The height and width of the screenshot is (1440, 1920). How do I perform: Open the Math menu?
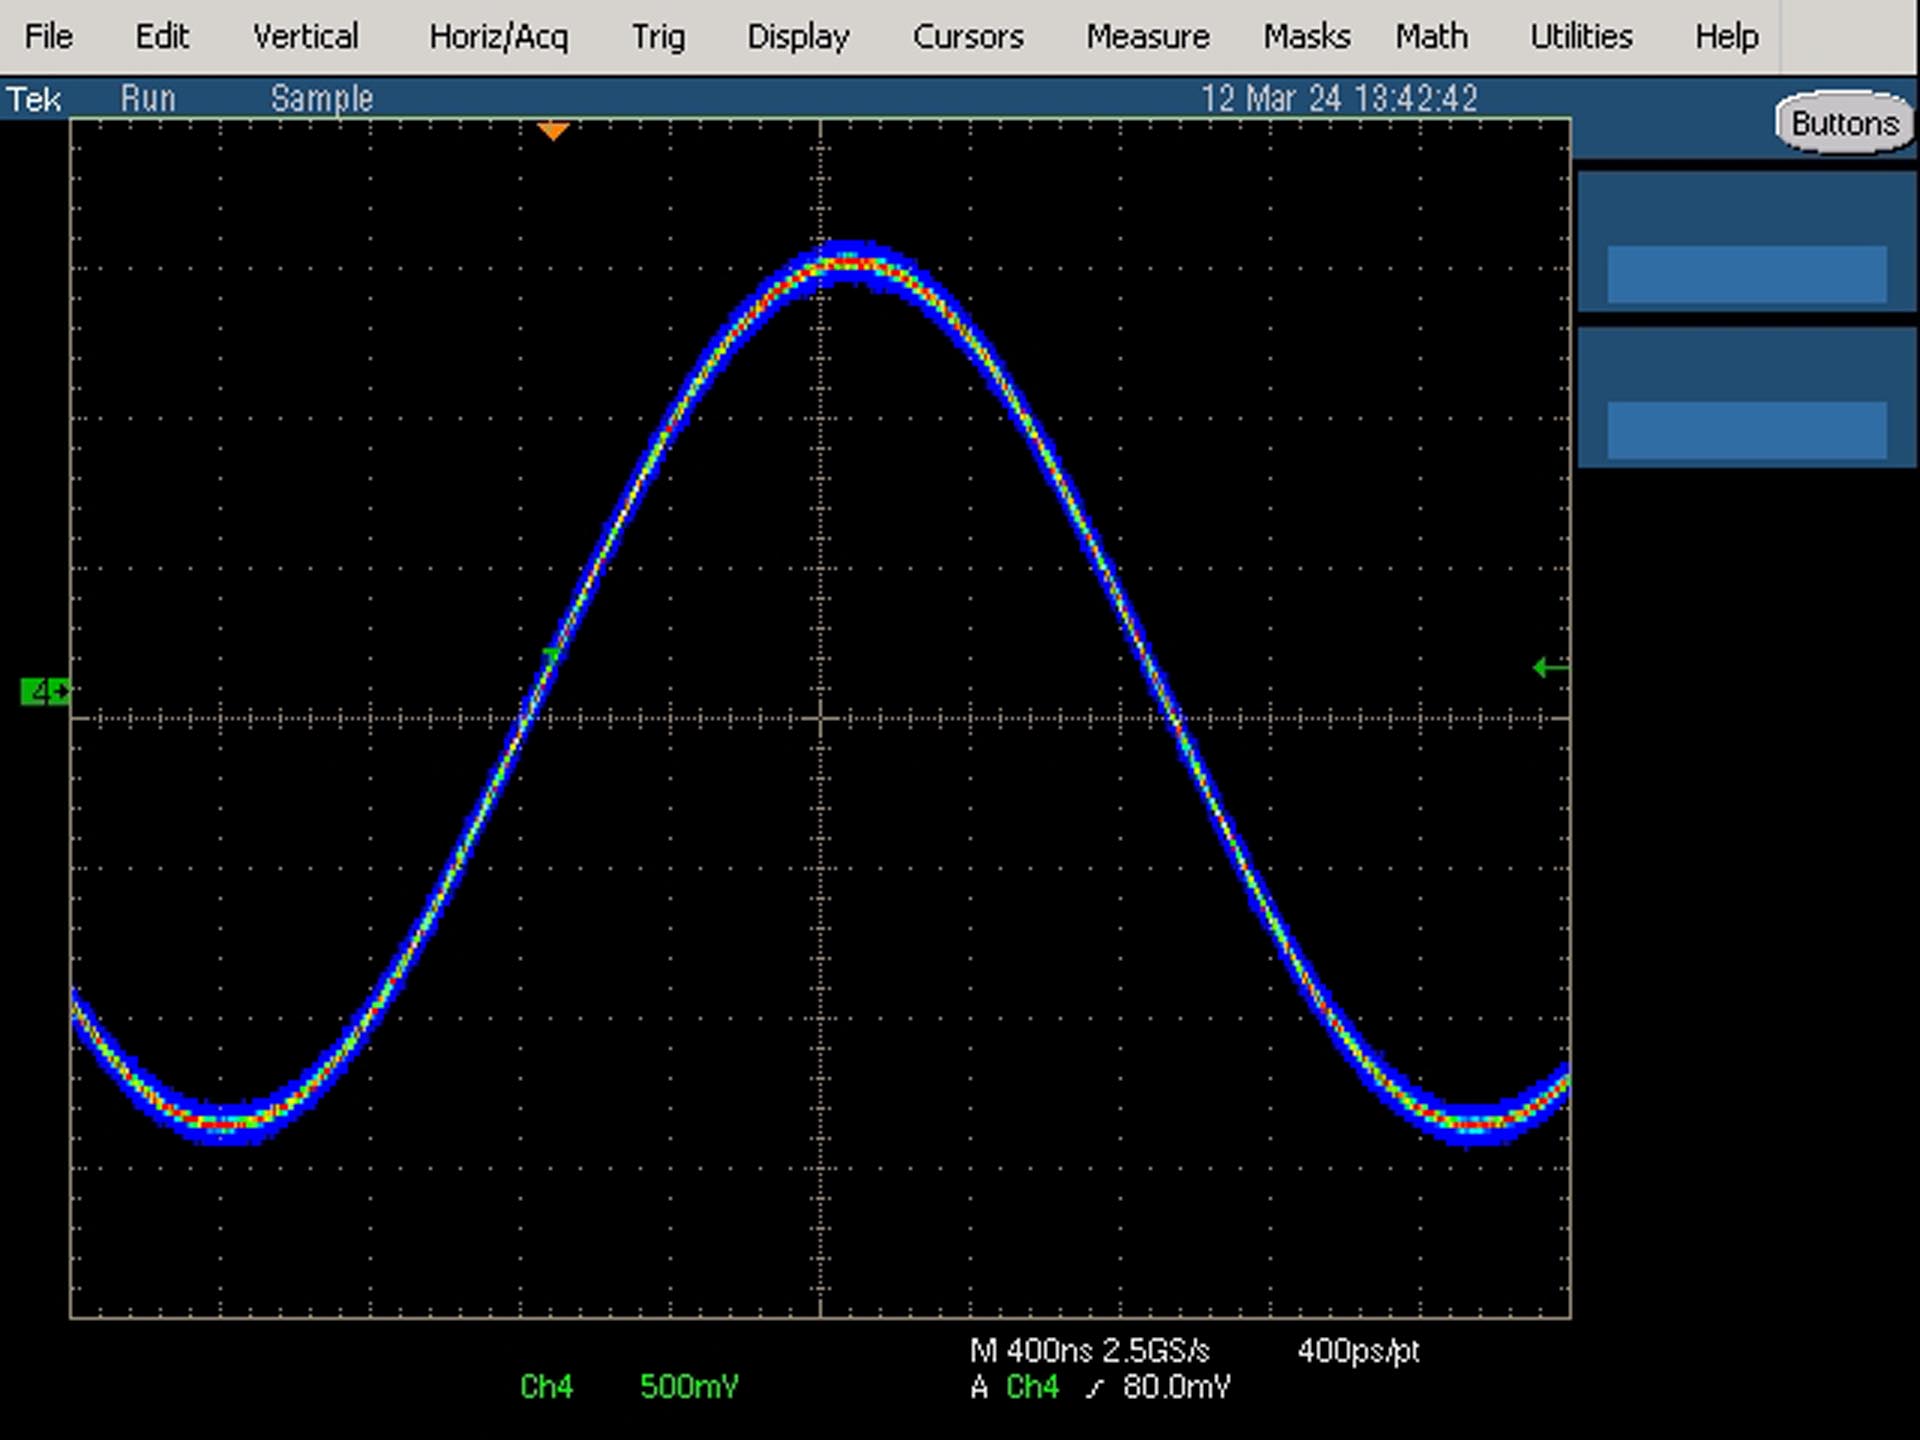1431,37
